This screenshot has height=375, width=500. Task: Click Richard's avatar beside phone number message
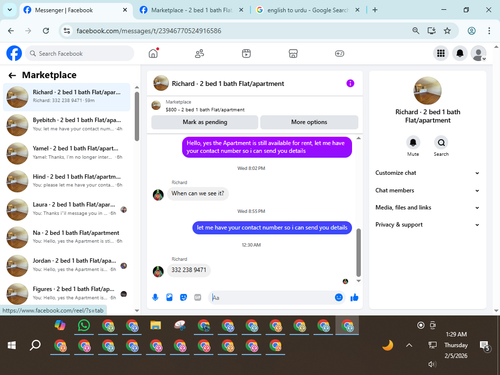(x=158, y=271)
